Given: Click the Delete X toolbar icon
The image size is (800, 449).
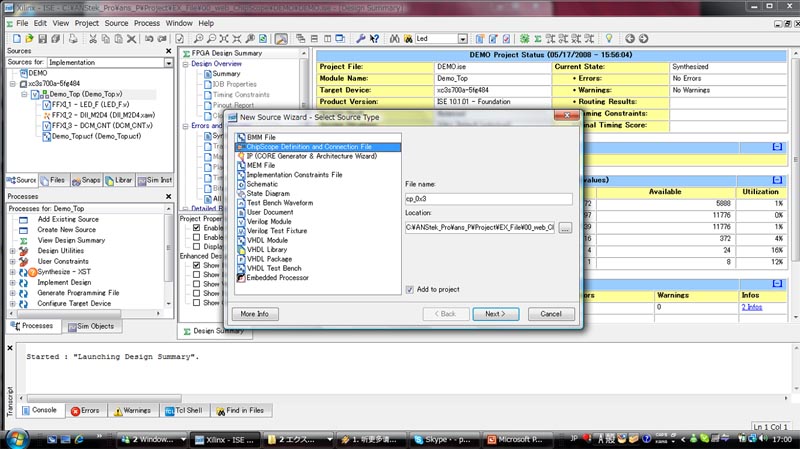Looking at the screenshot, I should point(132,39).
